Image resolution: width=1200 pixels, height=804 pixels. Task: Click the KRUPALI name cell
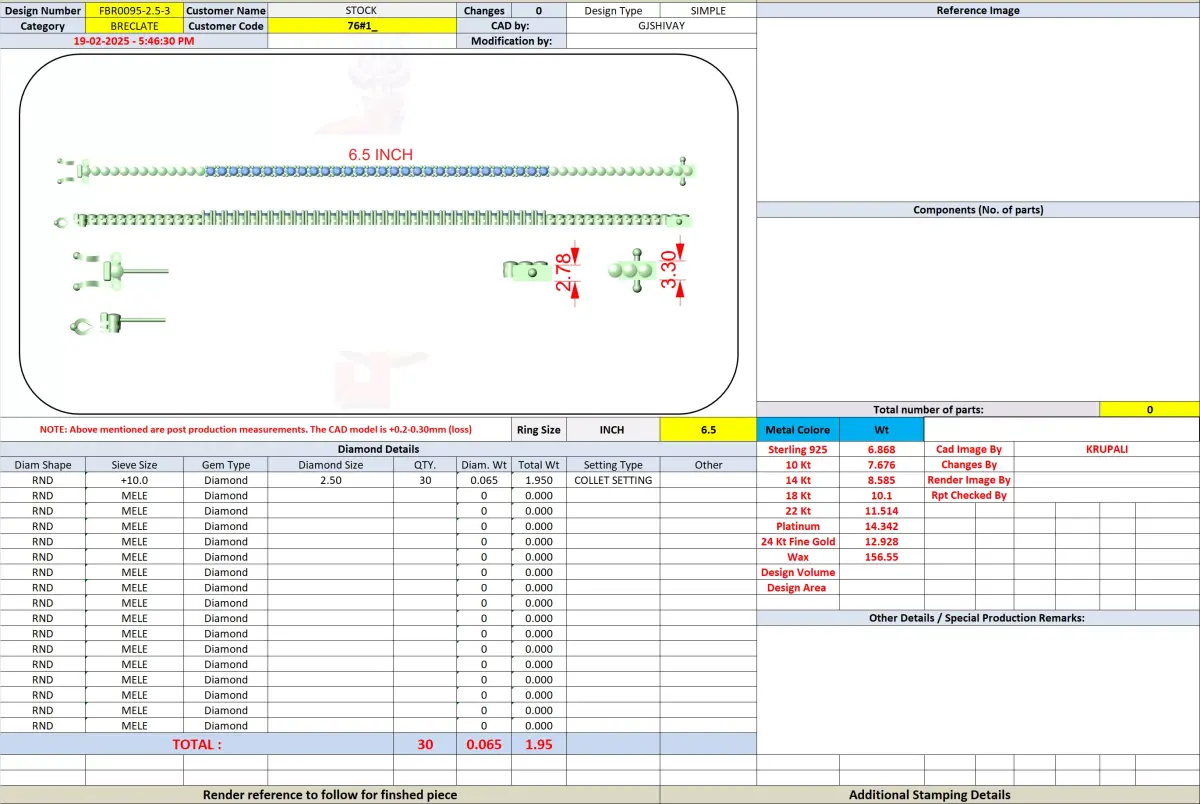pyautogui.click(x=1106, y=449)
